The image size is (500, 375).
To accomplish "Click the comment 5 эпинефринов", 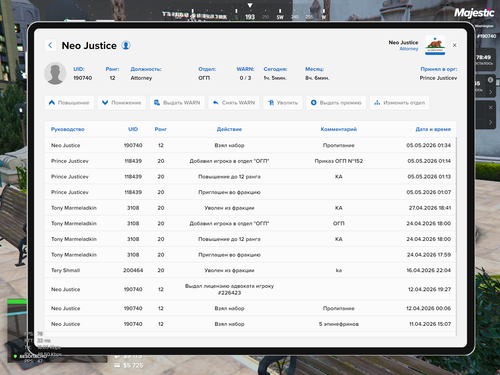I will pyautogui.click(x=339, y=324).
